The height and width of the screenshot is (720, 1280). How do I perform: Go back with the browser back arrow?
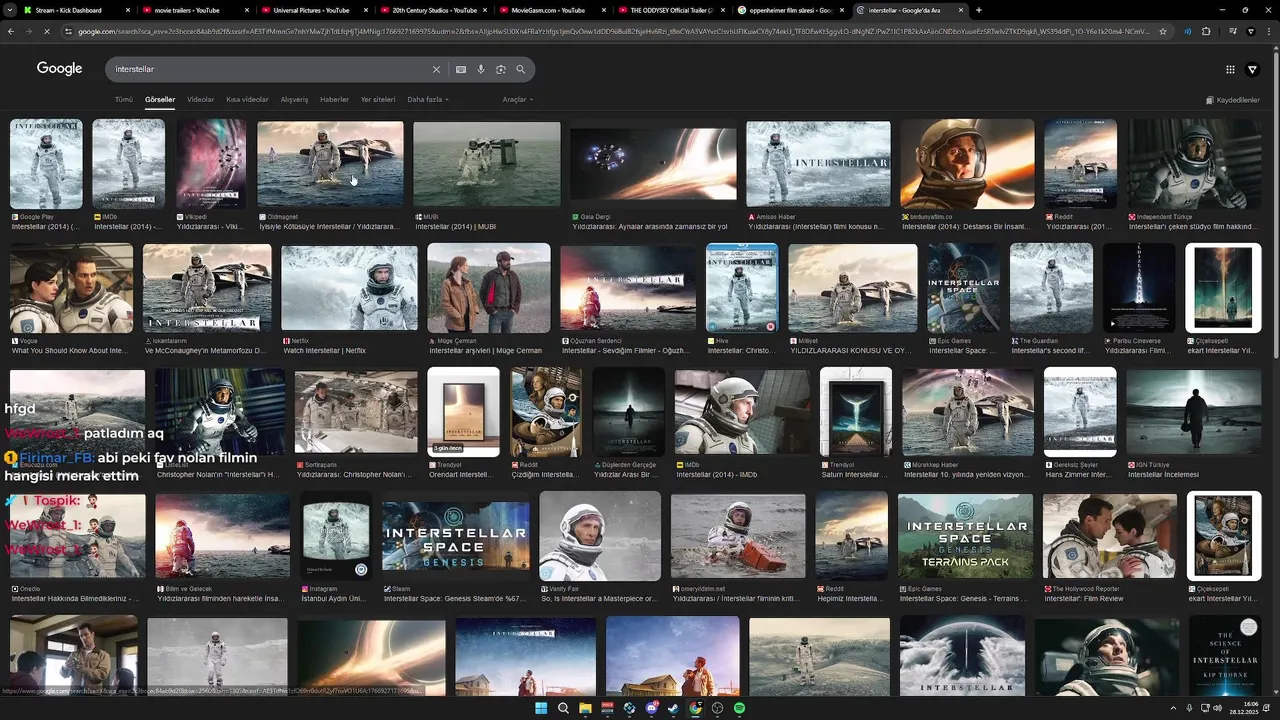[x=11, y=31]
